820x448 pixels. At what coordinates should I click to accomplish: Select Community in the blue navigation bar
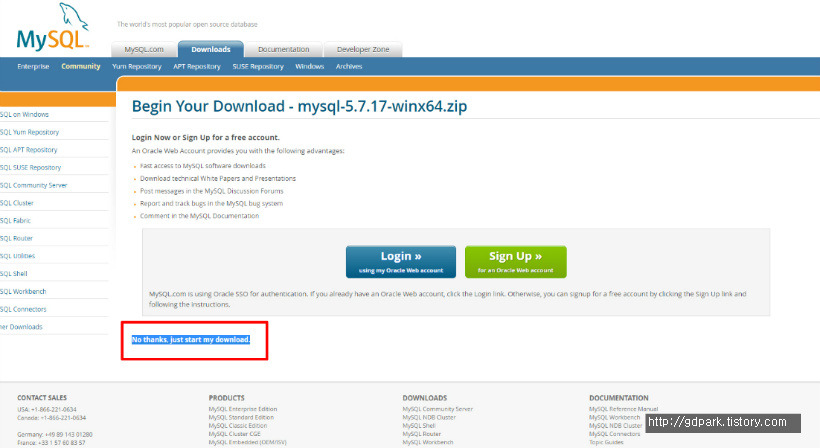81,66
